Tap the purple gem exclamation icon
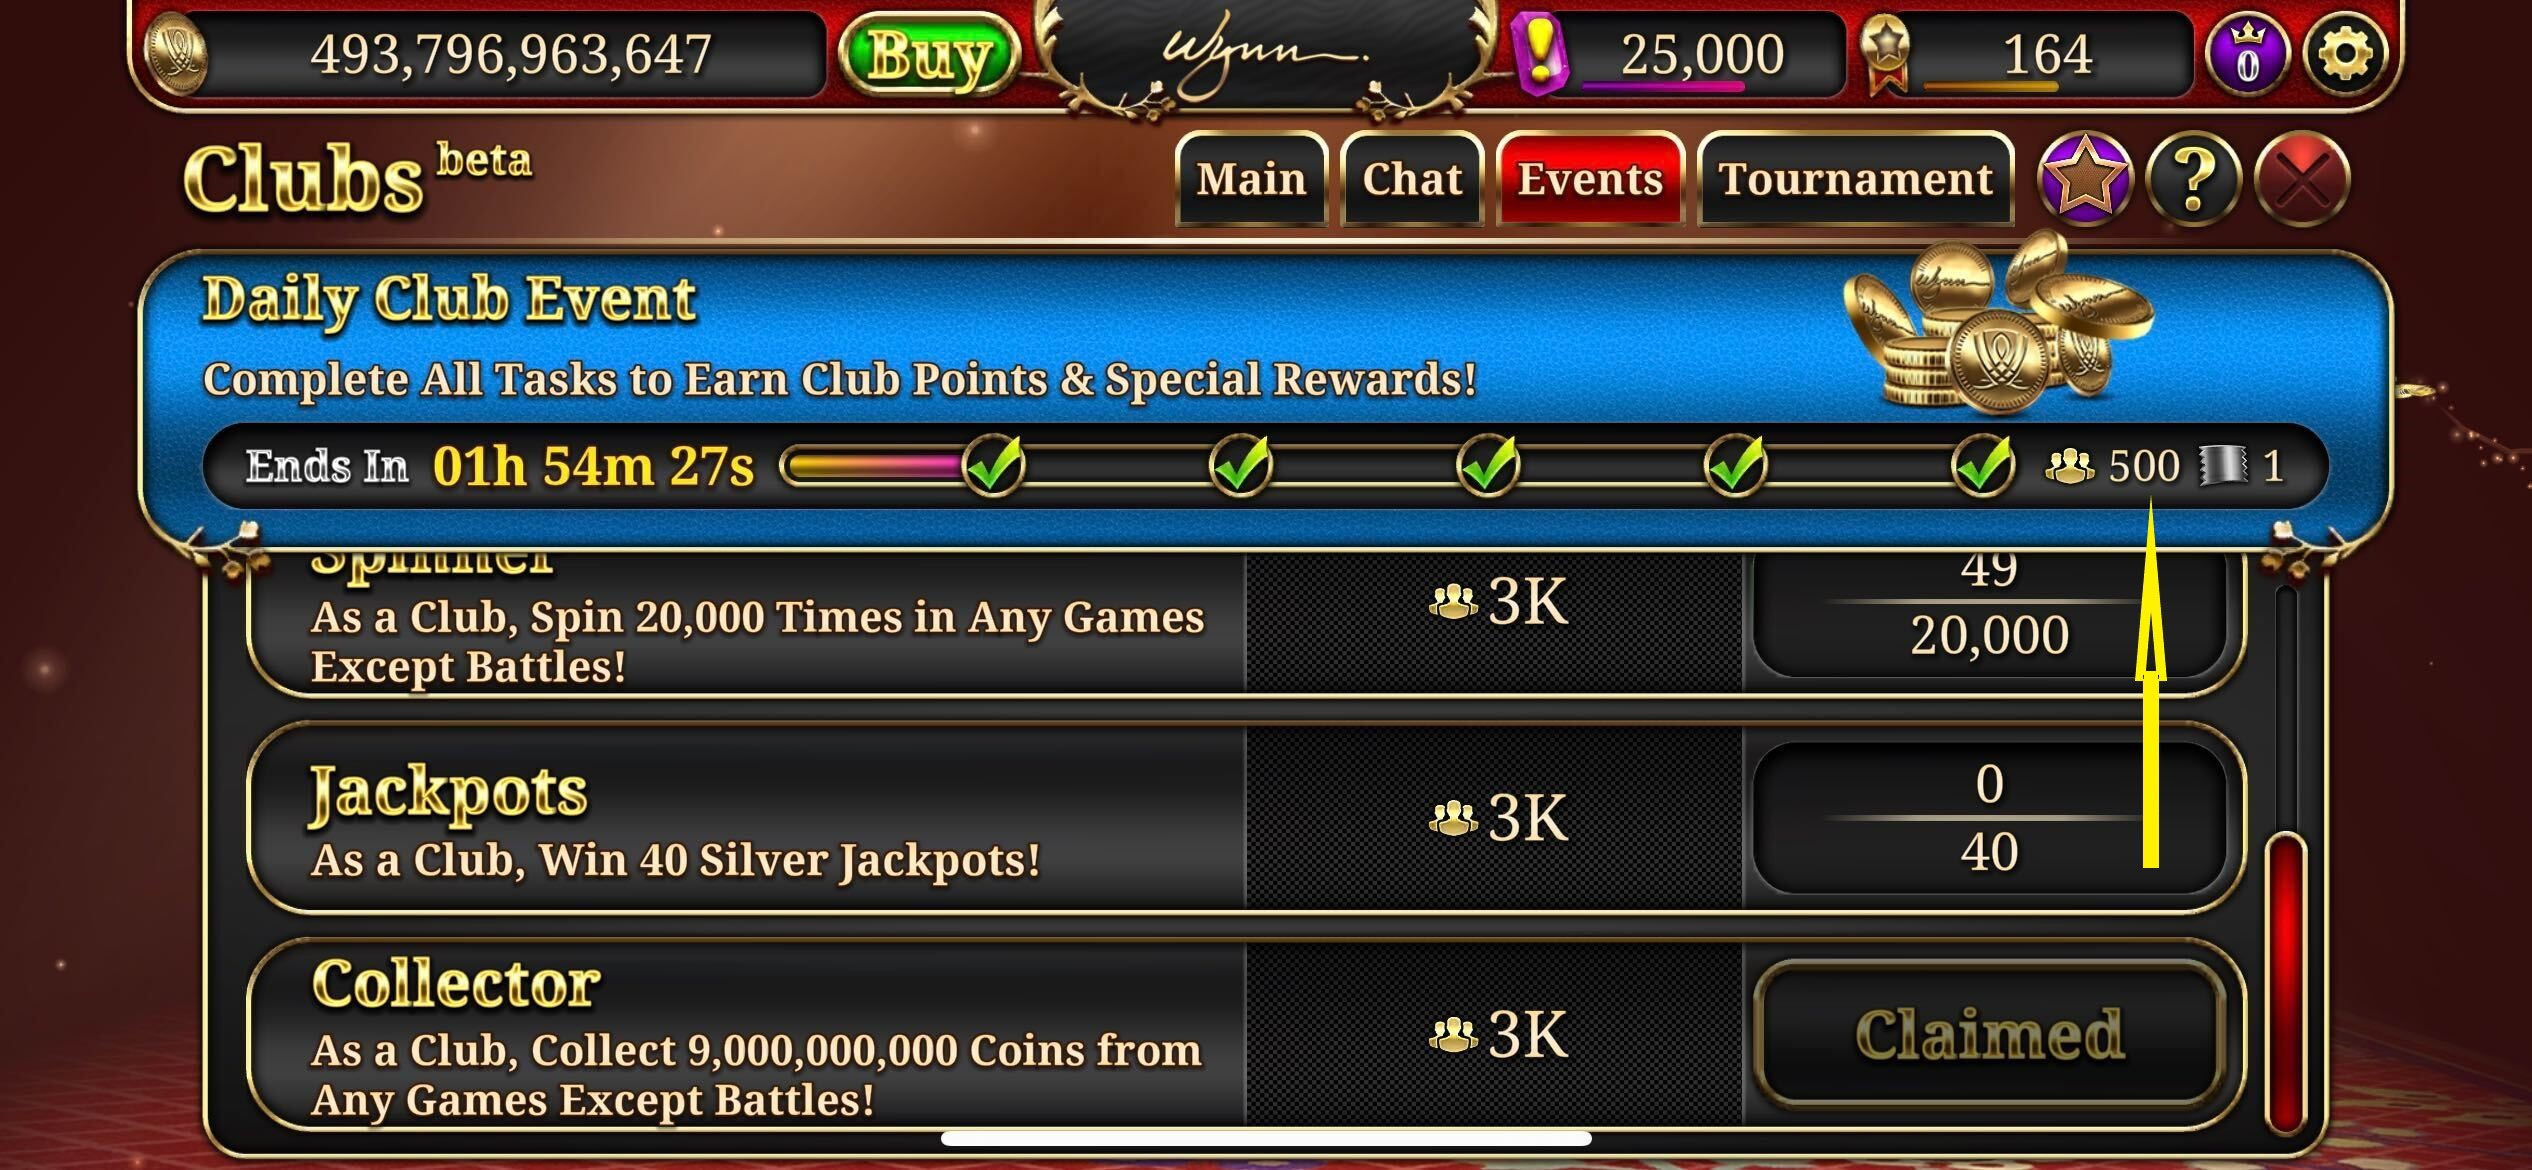Screen dimensions: 2532x1170 tap(1538, 55)
